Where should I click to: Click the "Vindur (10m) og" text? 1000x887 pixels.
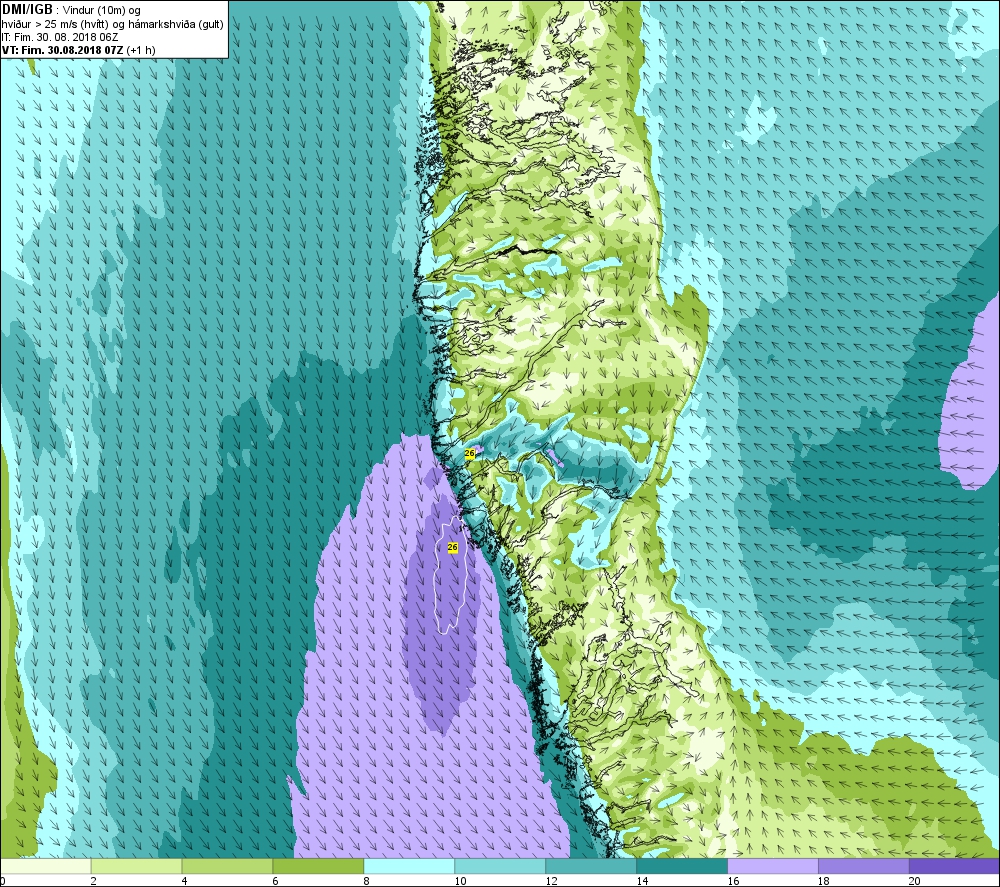click(102, 11)
